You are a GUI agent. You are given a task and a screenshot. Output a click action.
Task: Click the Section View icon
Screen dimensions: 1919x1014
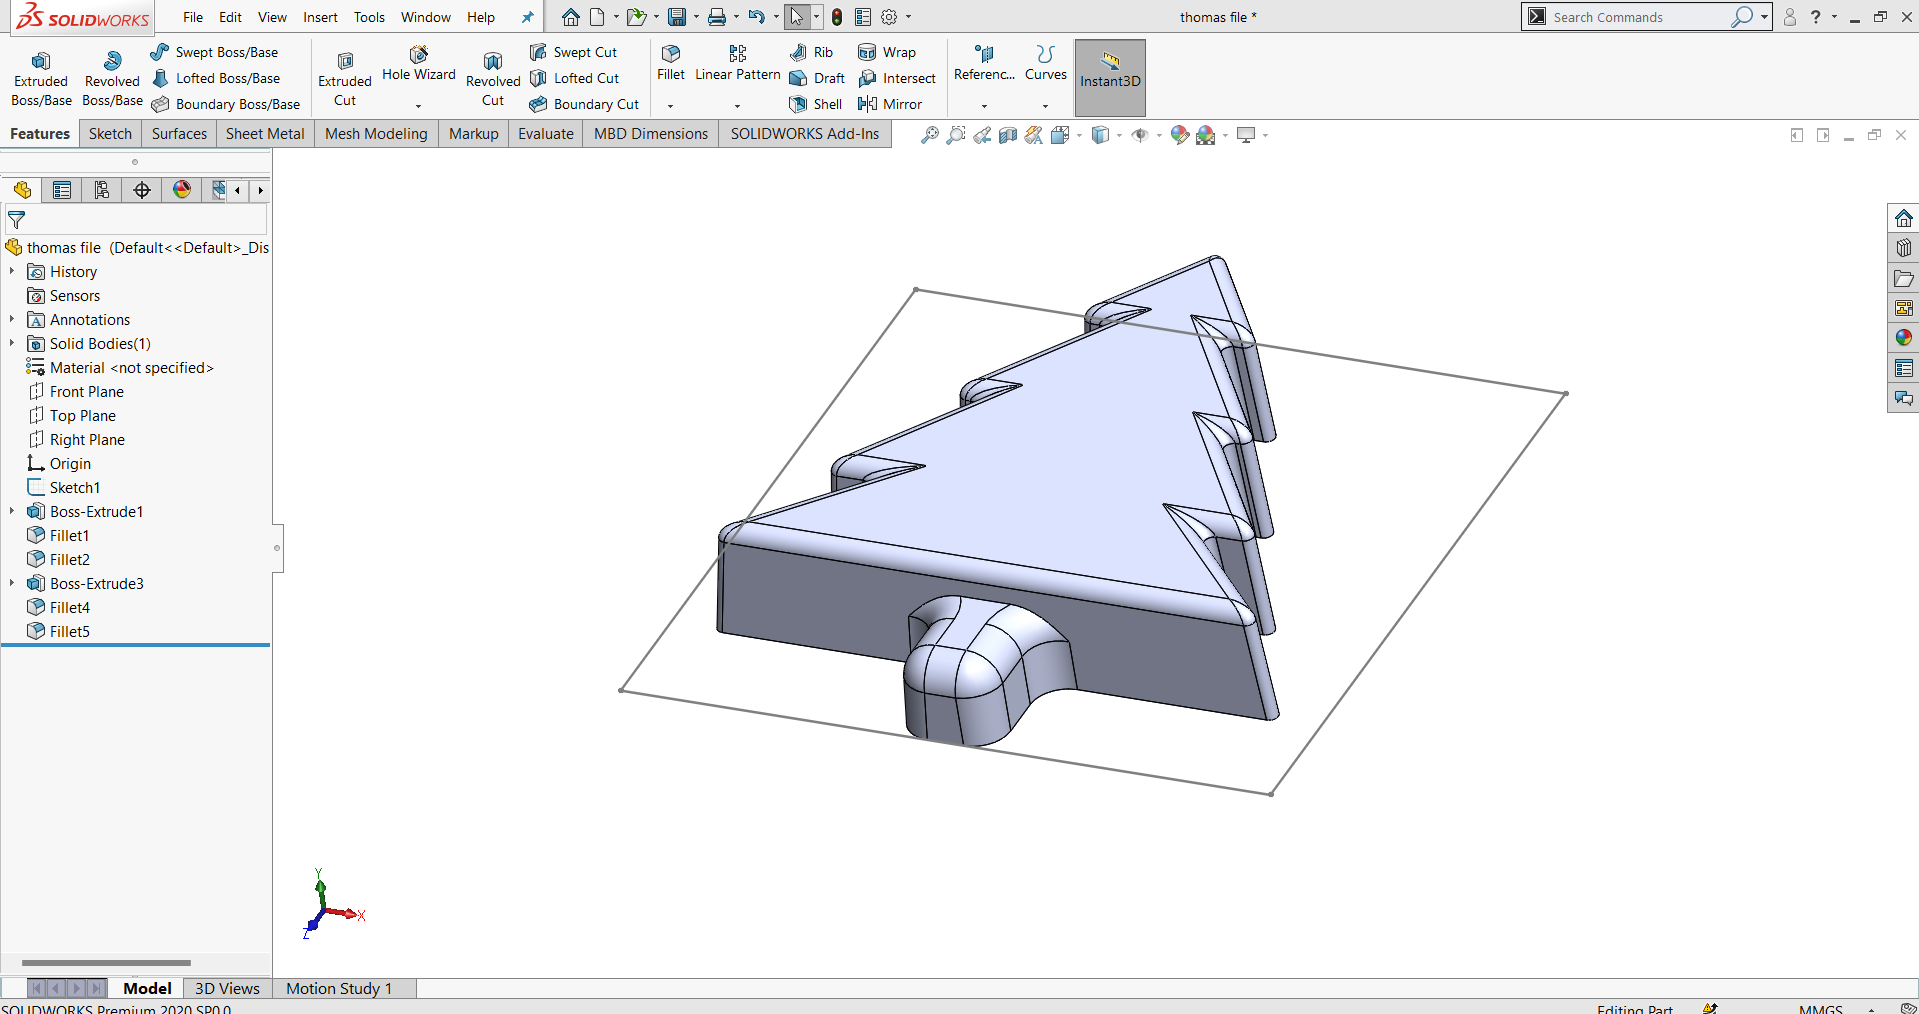click(1008, 135)
